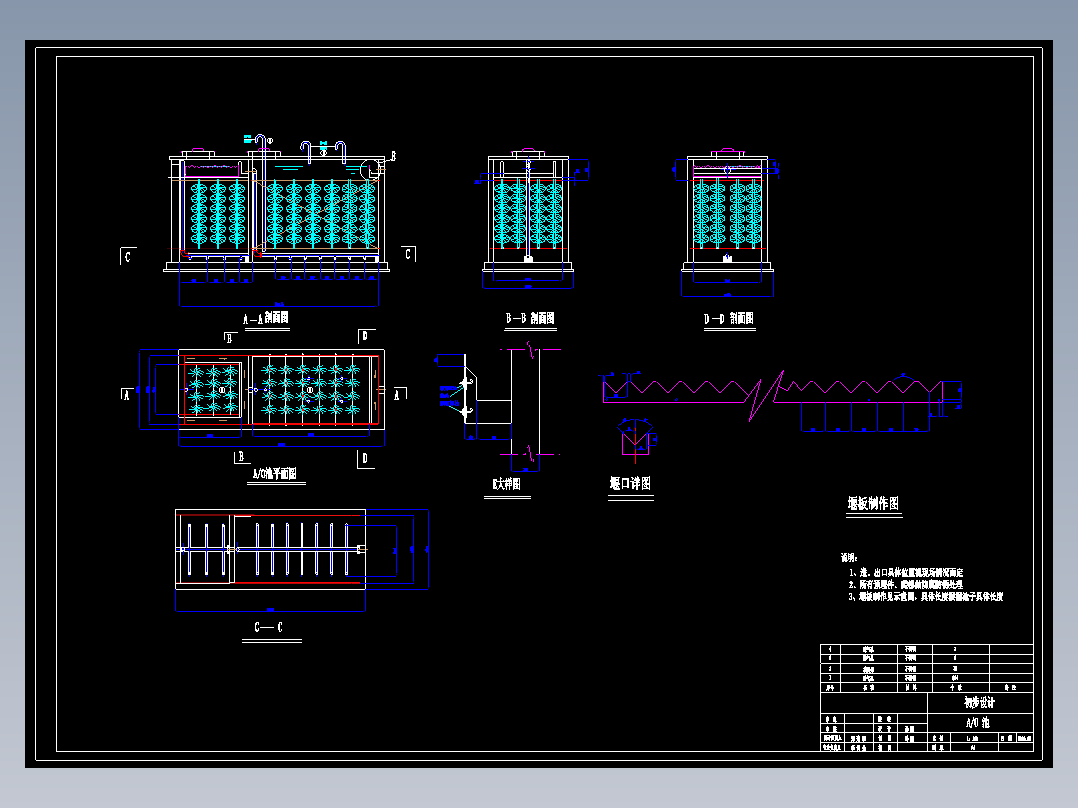Click the 'A-A剖面图' section title

[265, 318]
